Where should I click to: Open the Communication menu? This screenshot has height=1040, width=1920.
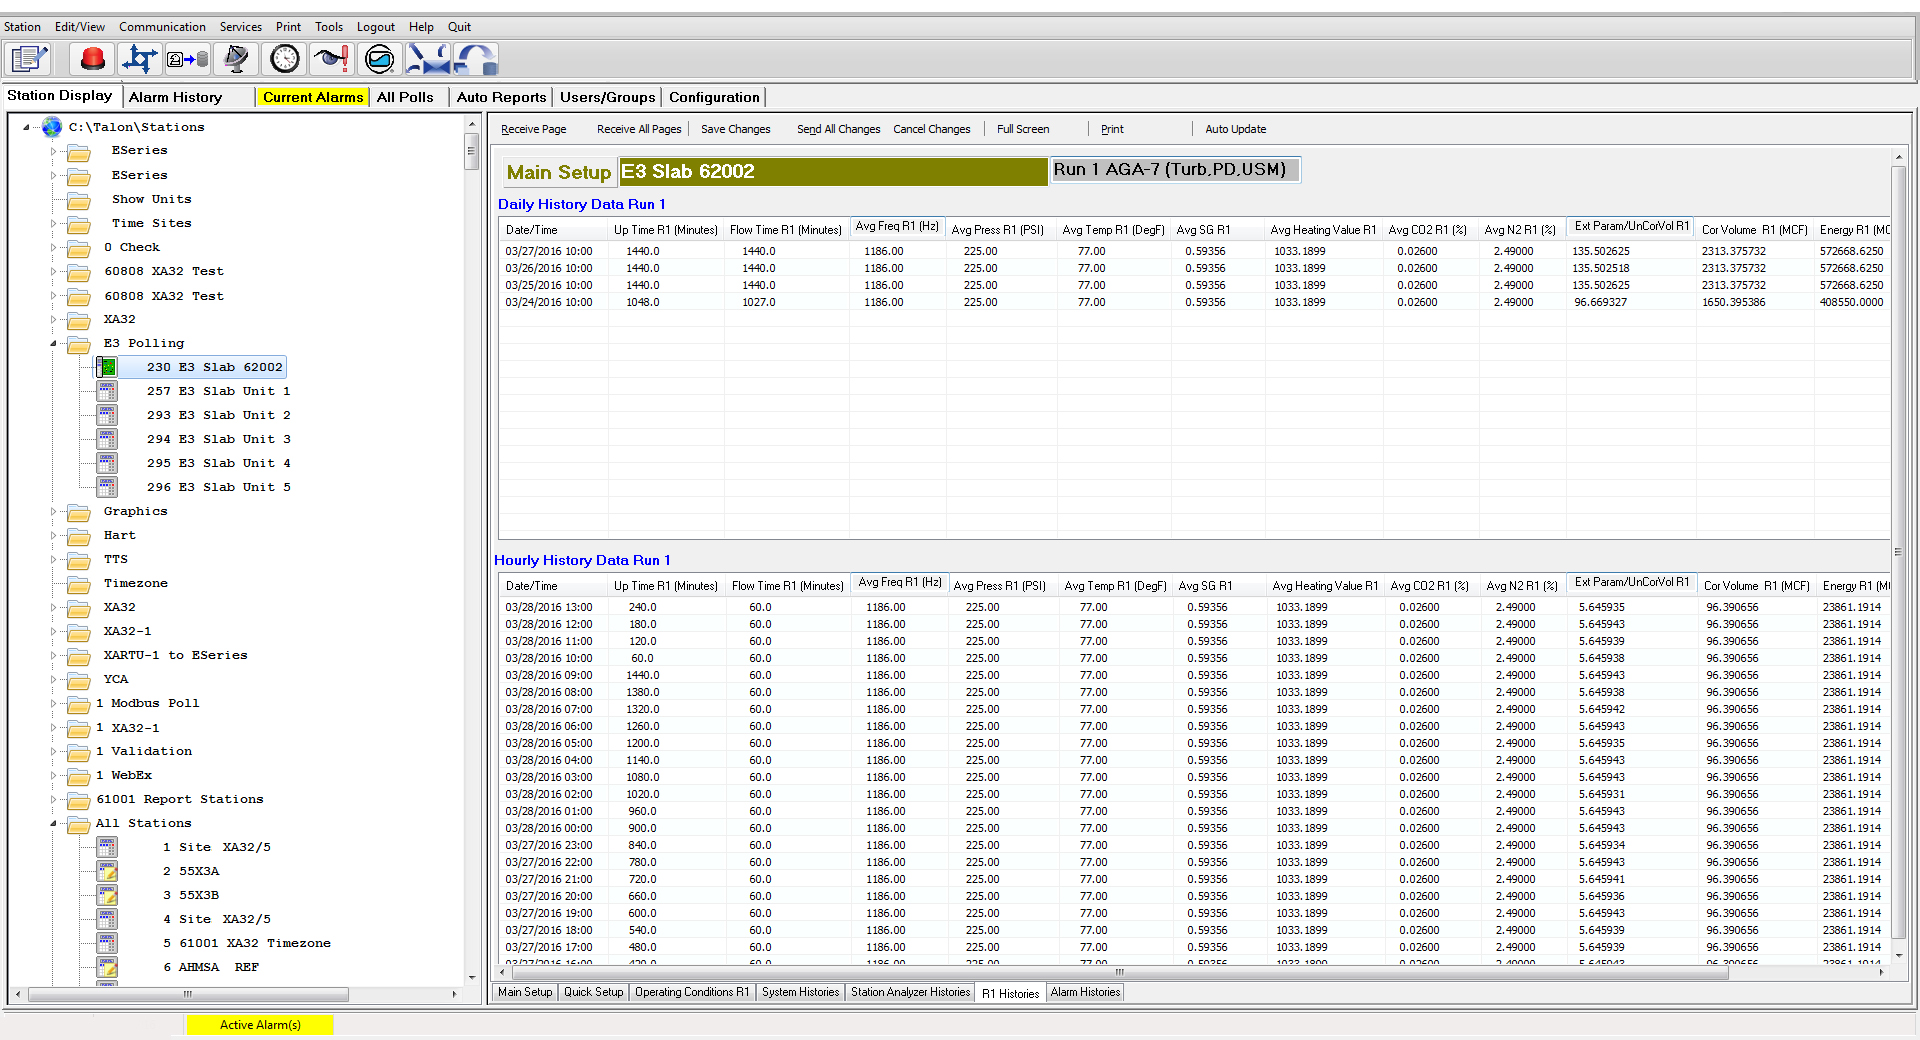point(162,27)
